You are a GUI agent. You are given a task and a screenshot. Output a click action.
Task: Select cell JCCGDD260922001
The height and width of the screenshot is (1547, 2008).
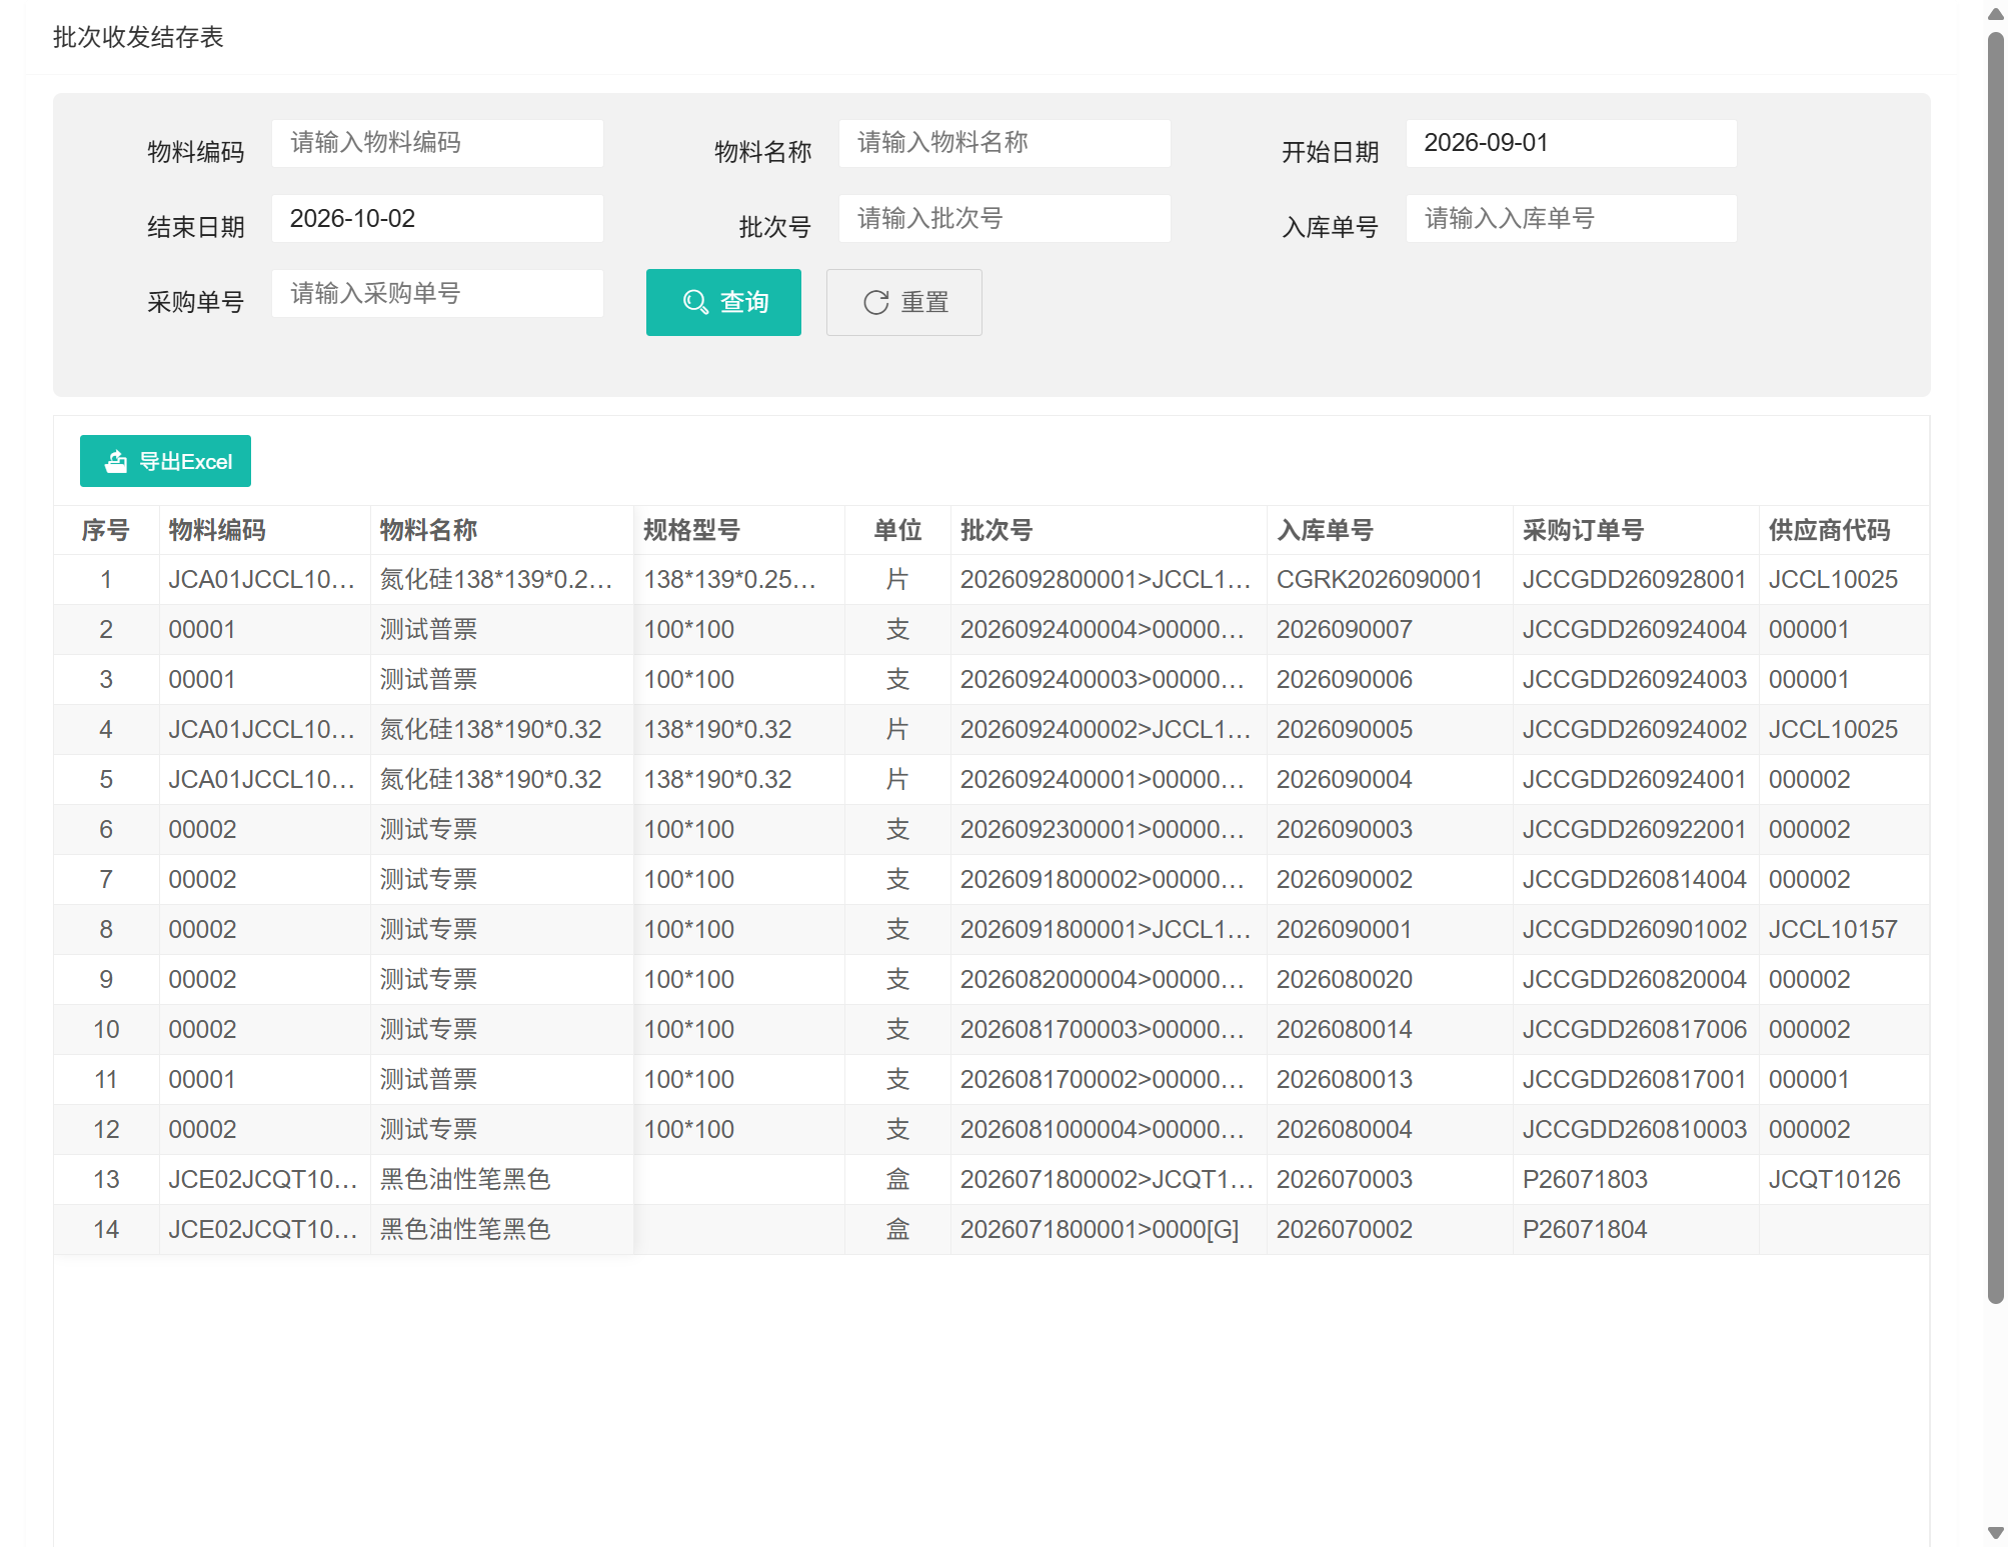(x=1635, y=830)
